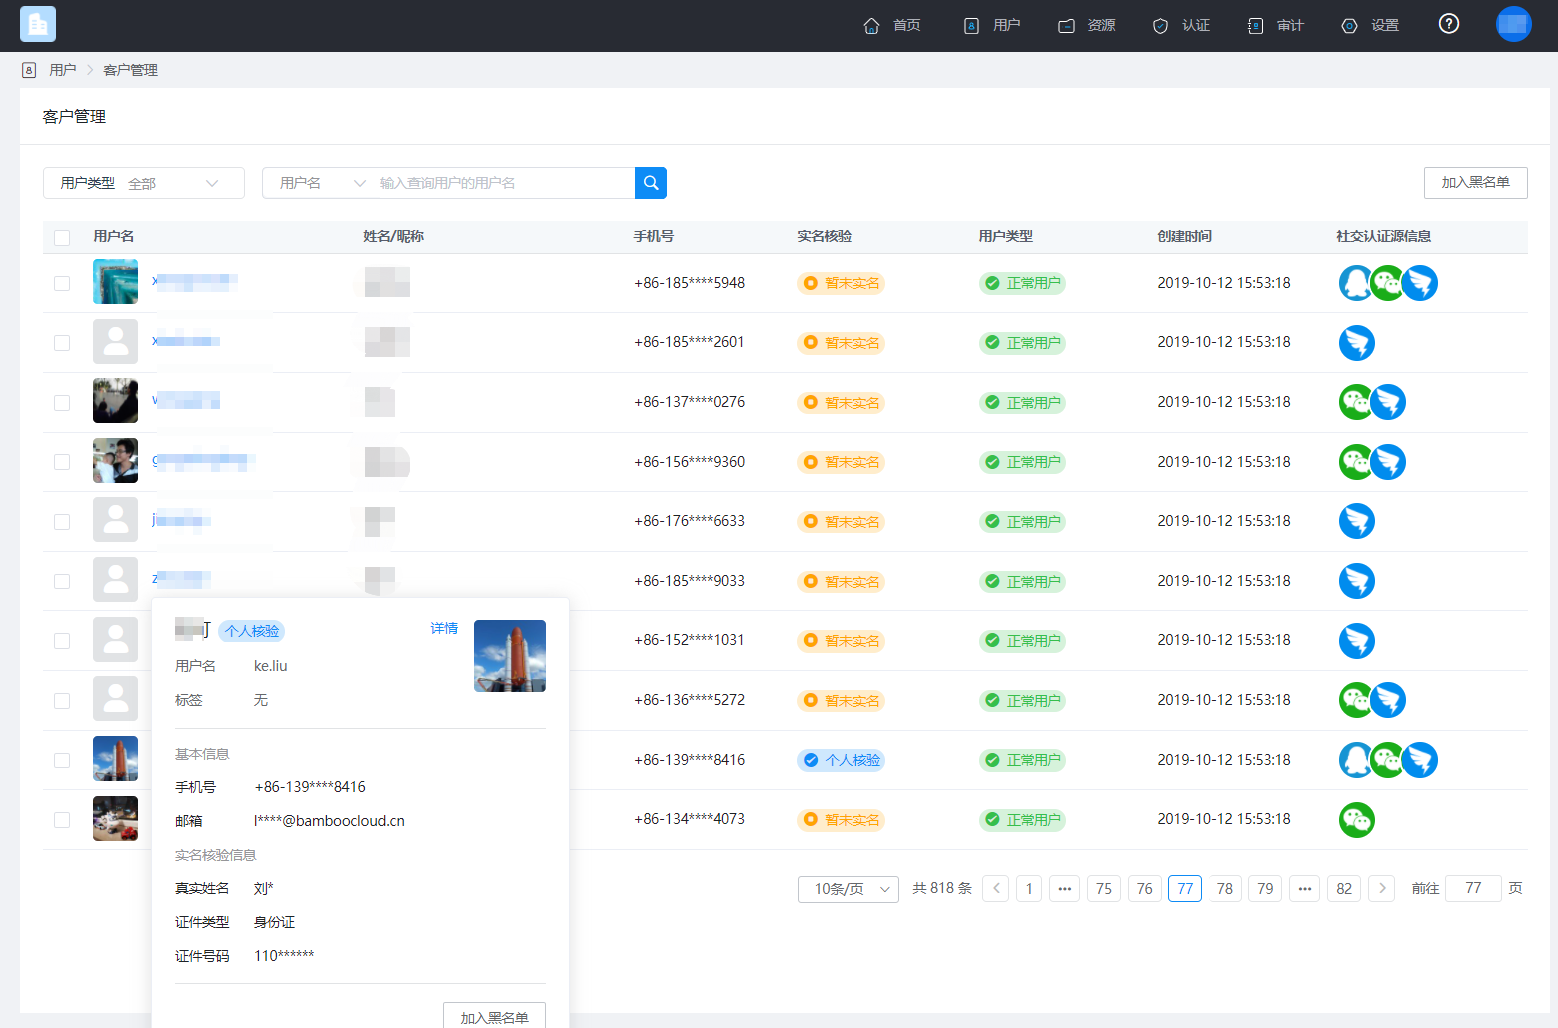Check the row with phone ending 0276
This screenshot has width=1558, height=1028.
[x=62, y=403]
